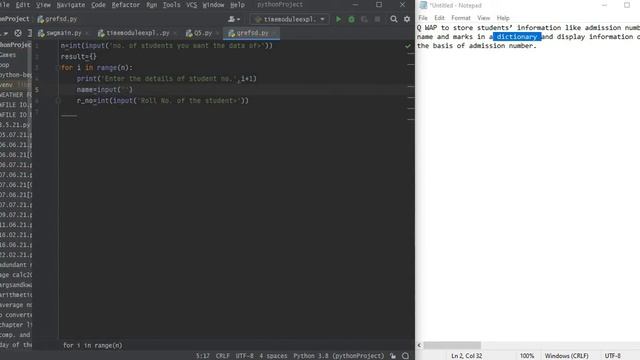Open the View menu in PyCharm
Screen dimensions: 640x360
pyautogui.click(x=43, y=5)
